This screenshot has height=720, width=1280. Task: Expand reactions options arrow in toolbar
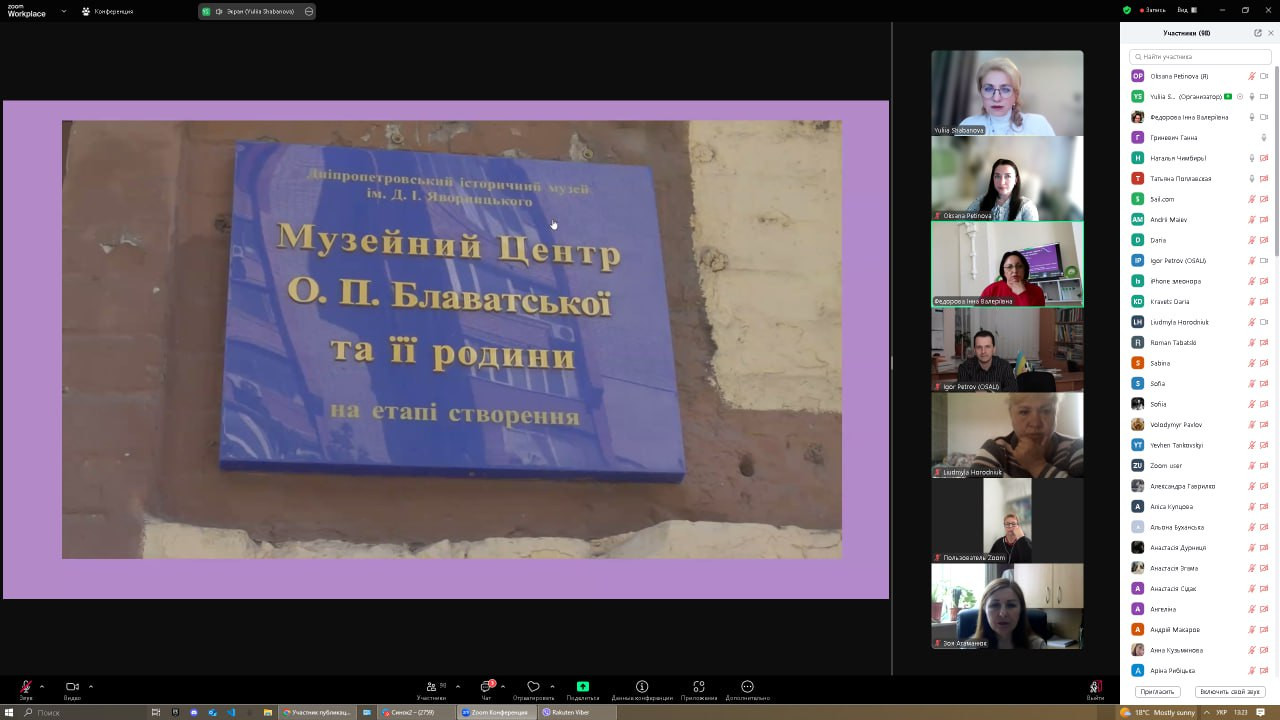(x=552, y=686)
